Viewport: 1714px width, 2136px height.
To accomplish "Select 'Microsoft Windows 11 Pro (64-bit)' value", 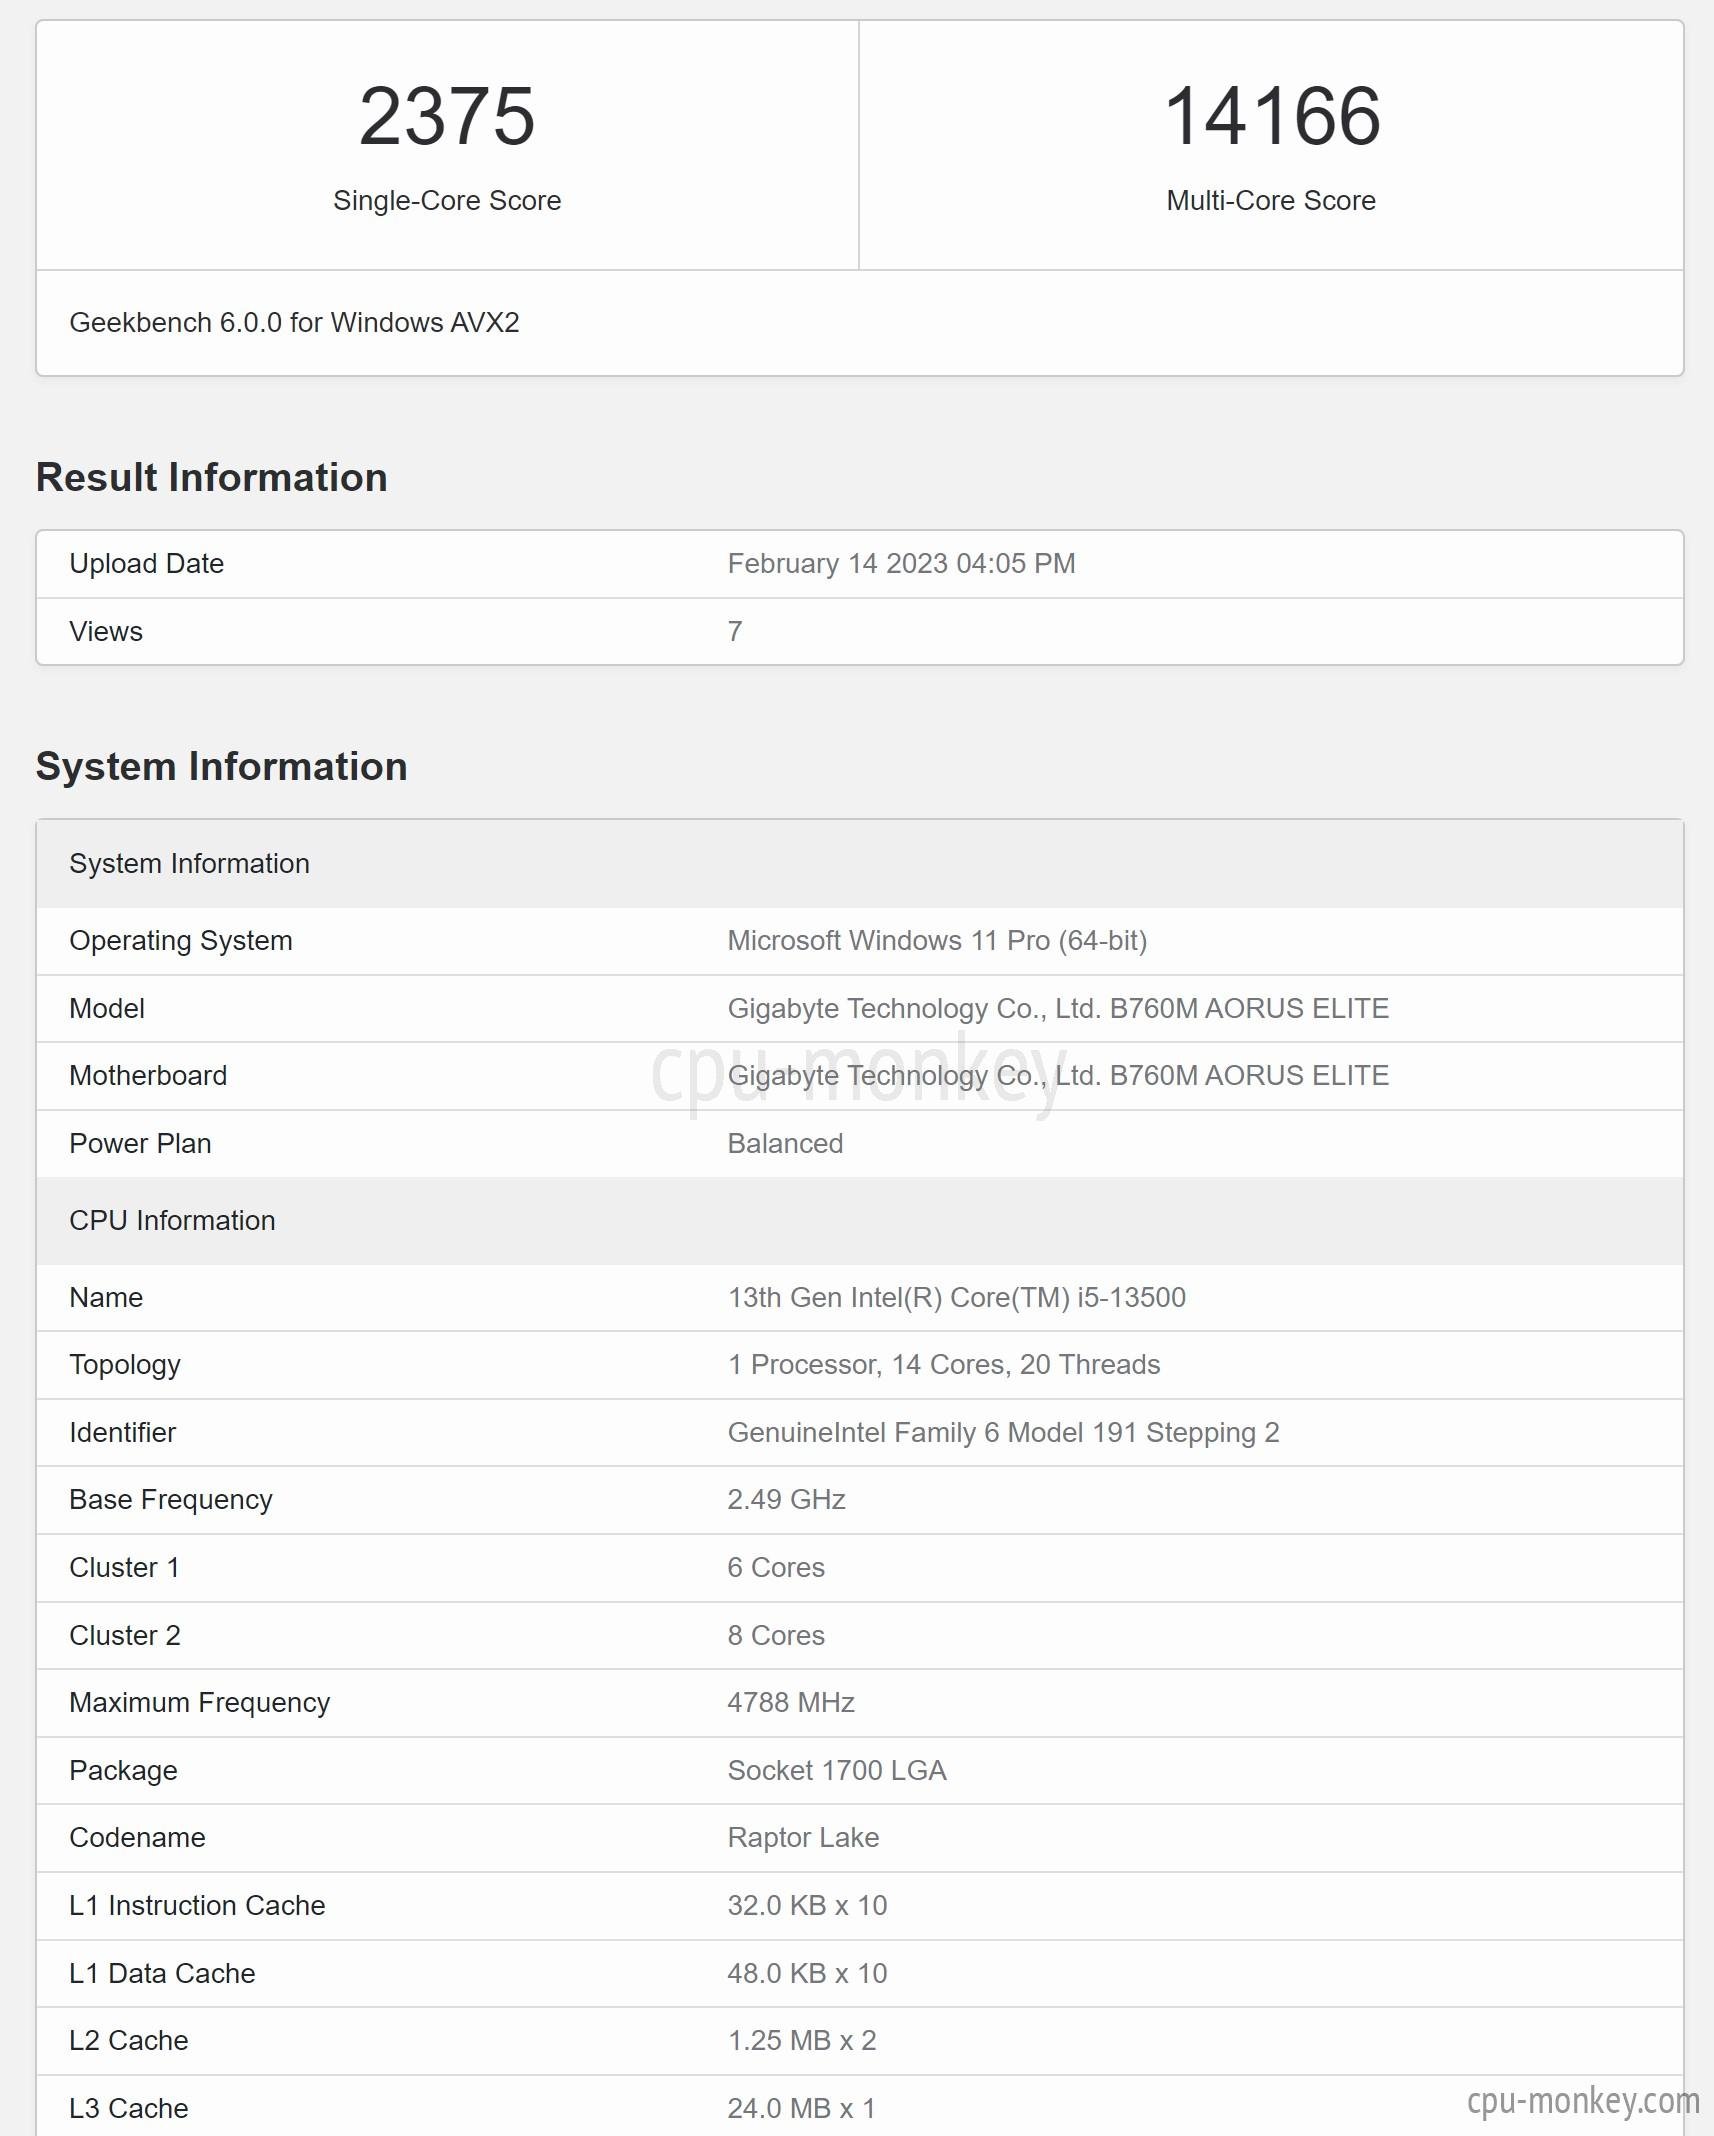I will tap(937, 940).
